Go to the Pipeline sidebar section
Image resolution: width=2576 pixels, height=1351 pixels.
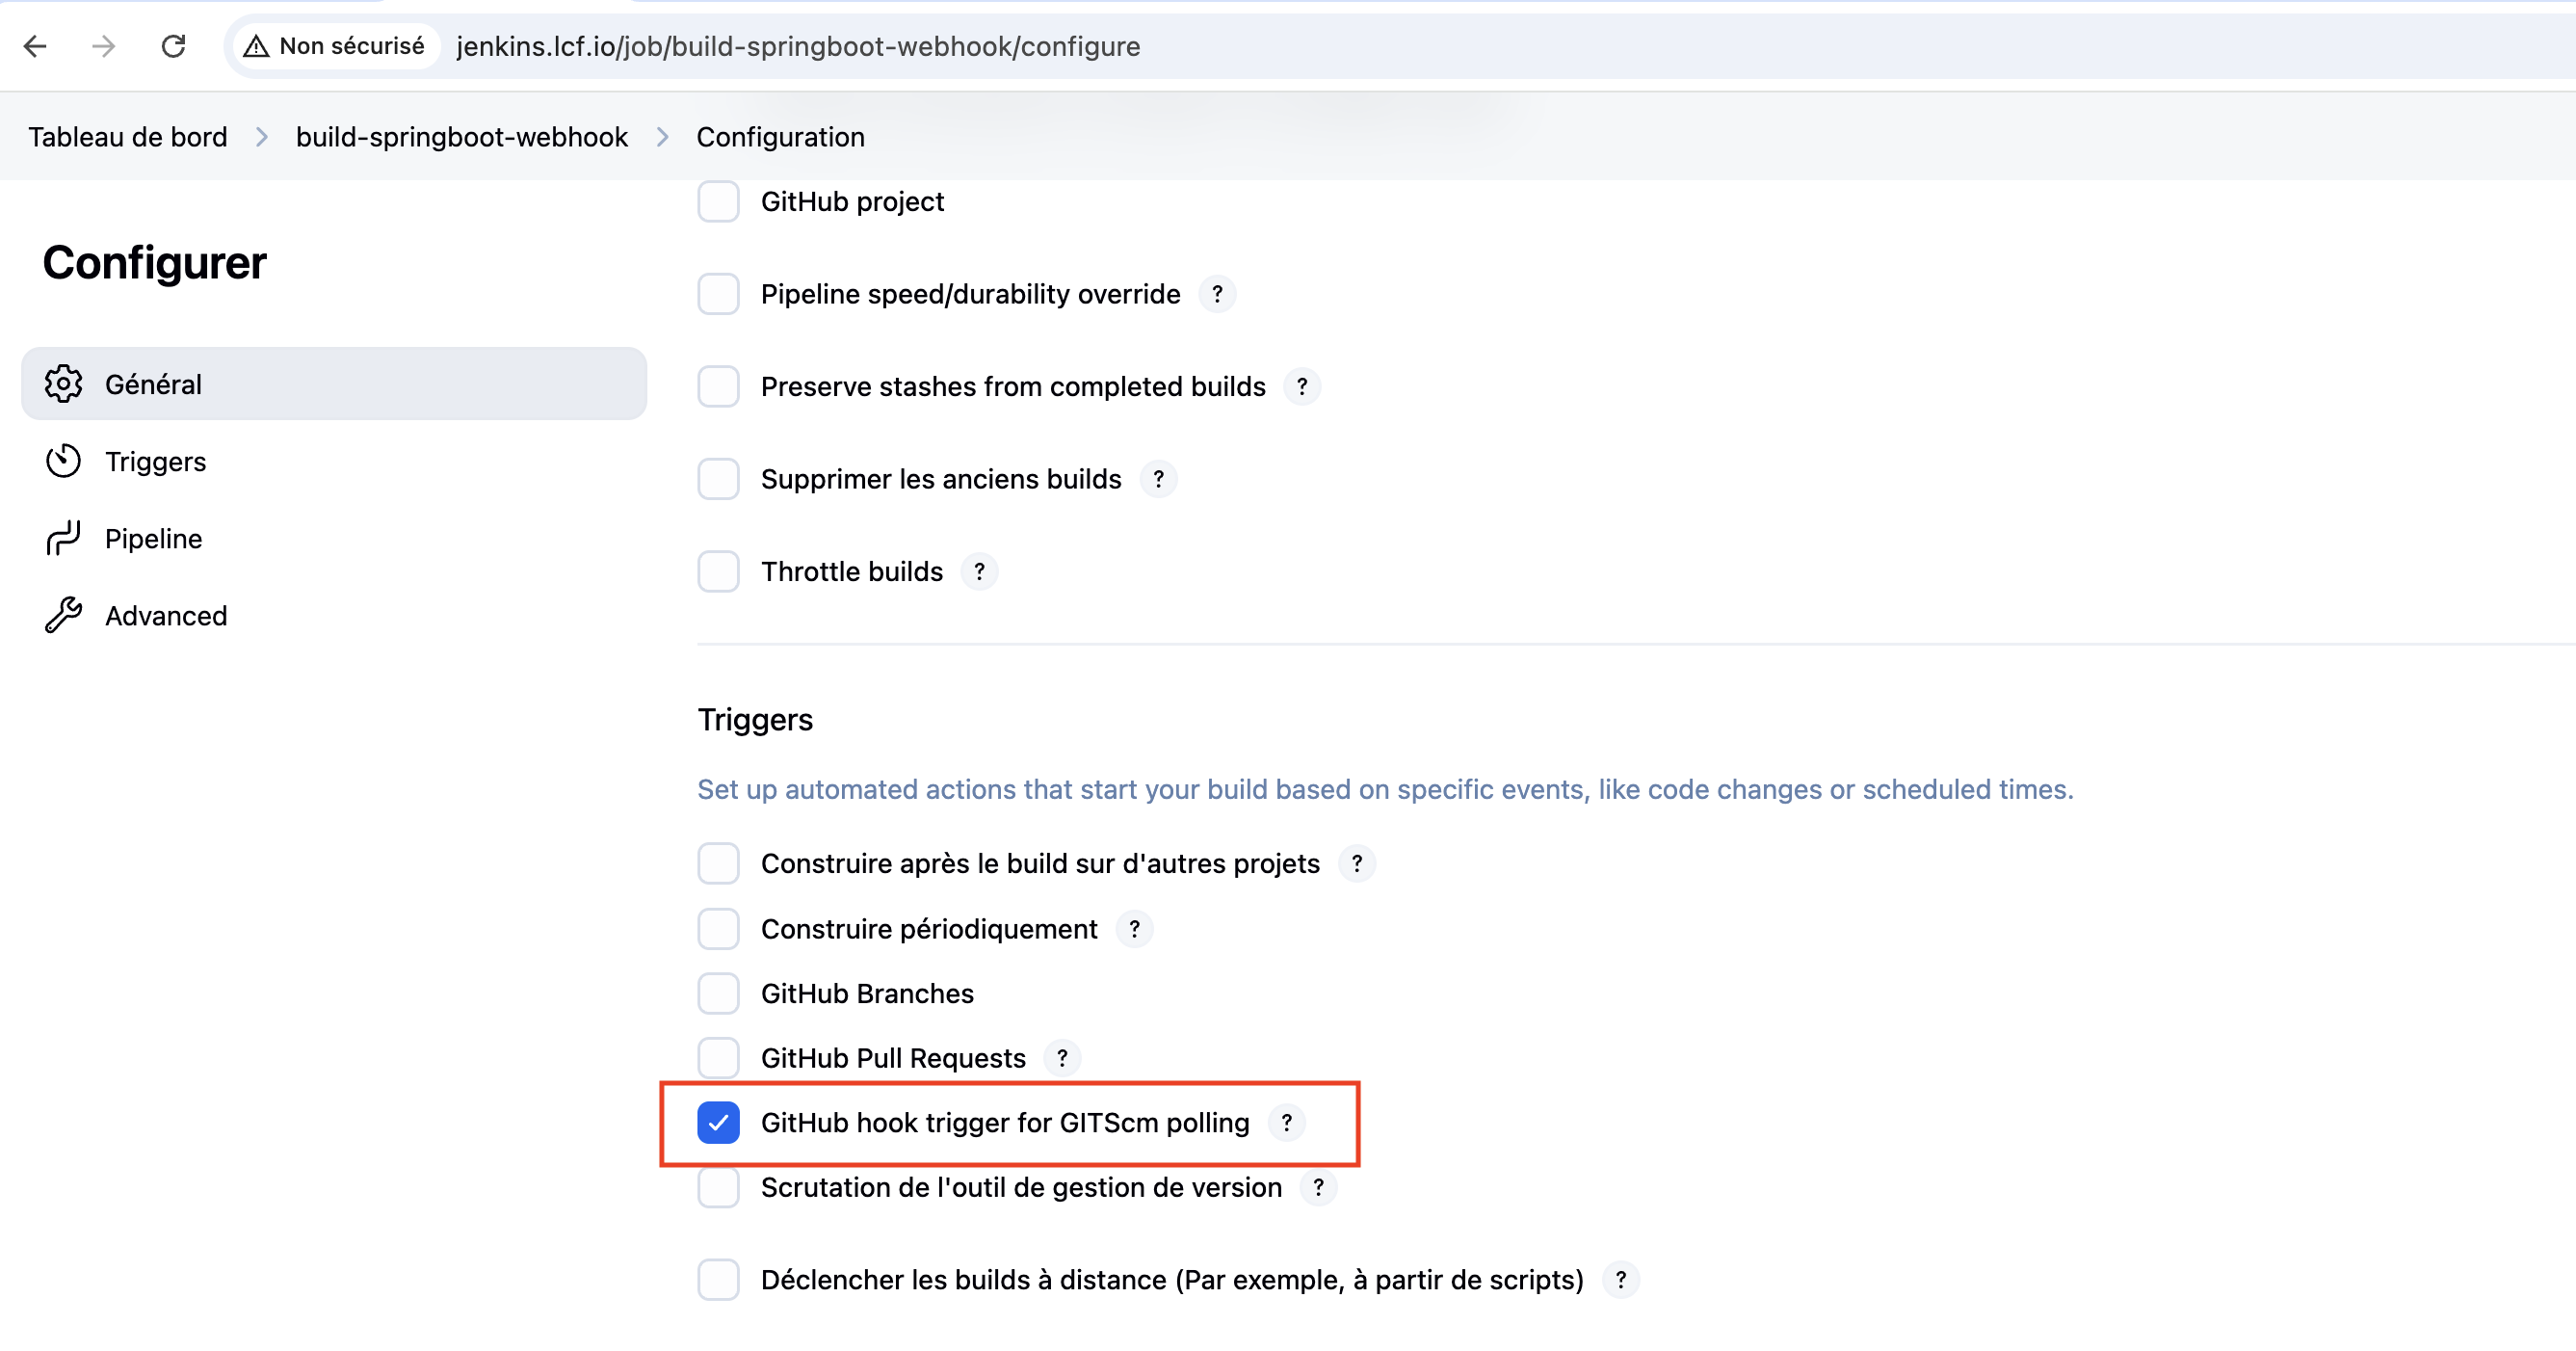153,539
